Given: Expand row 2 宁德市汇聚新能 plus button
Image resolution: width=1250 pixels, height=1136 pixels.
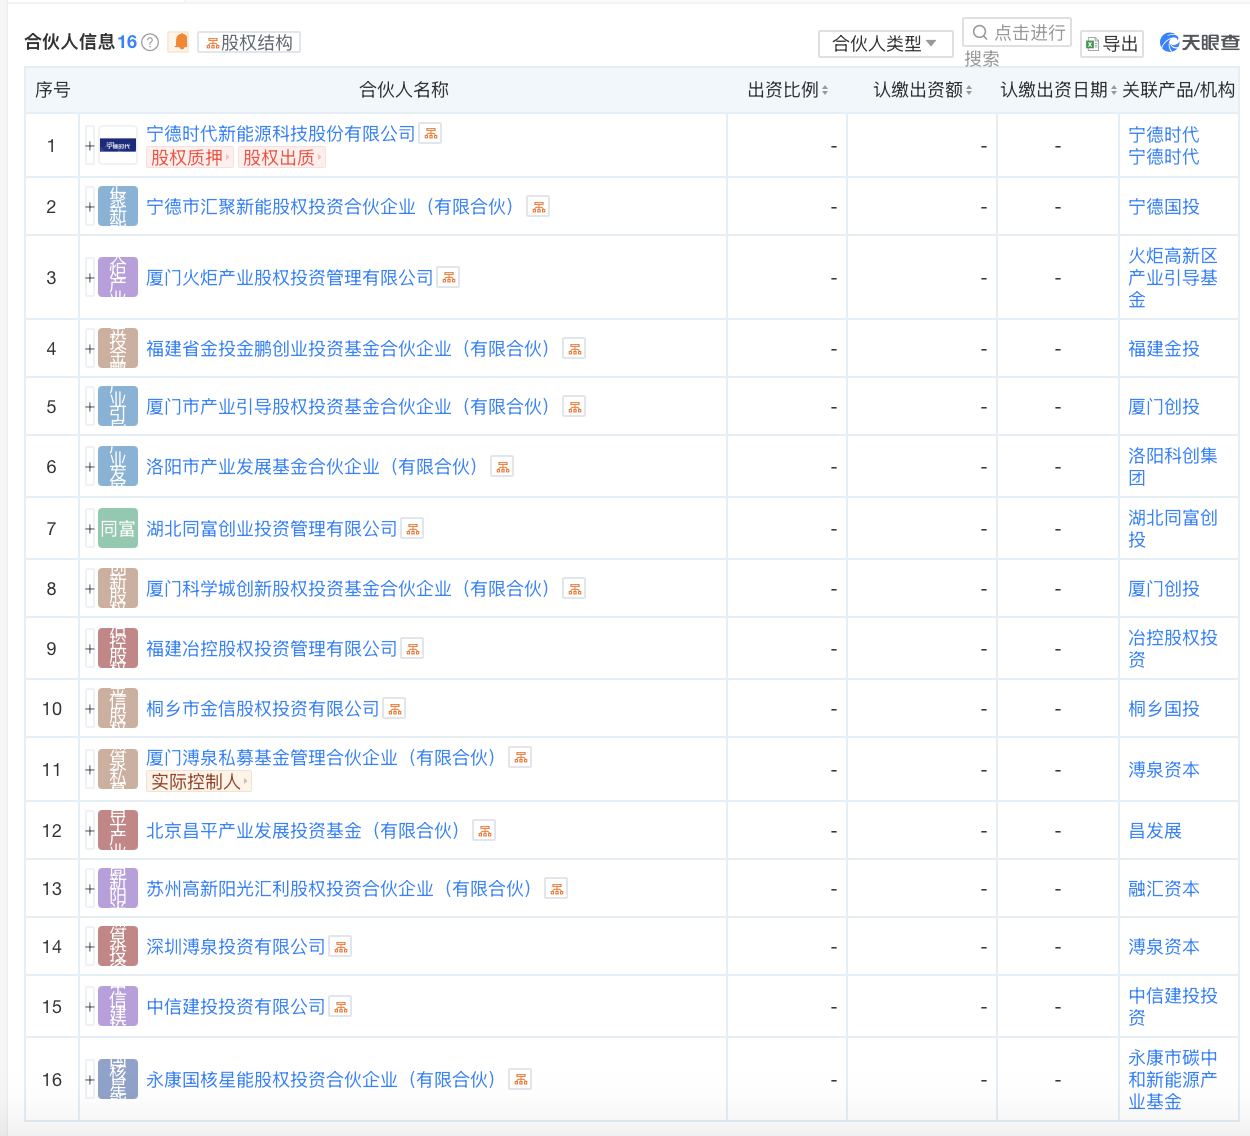Looking at the screenshot, I should pyautogui.click(x=90, y=207).
